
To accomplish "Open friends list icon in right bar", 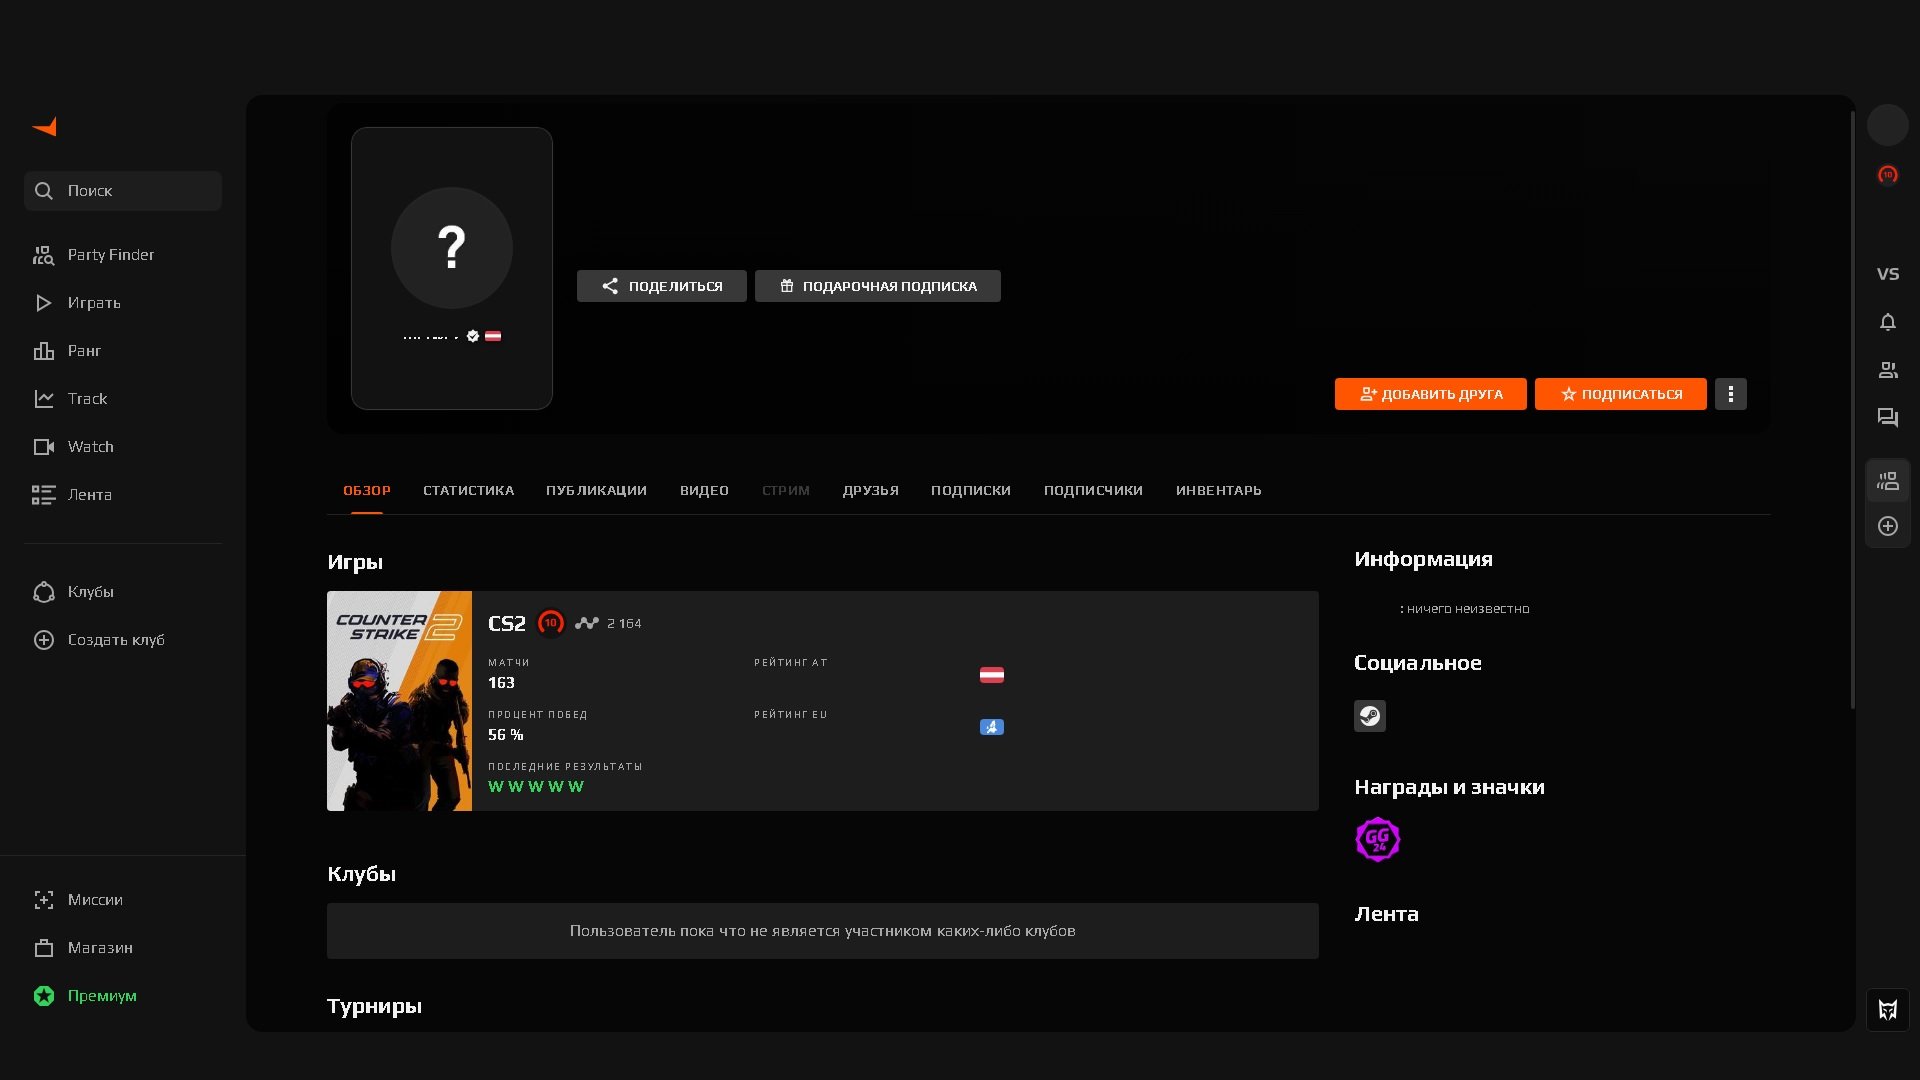I will pos(1888,370).
